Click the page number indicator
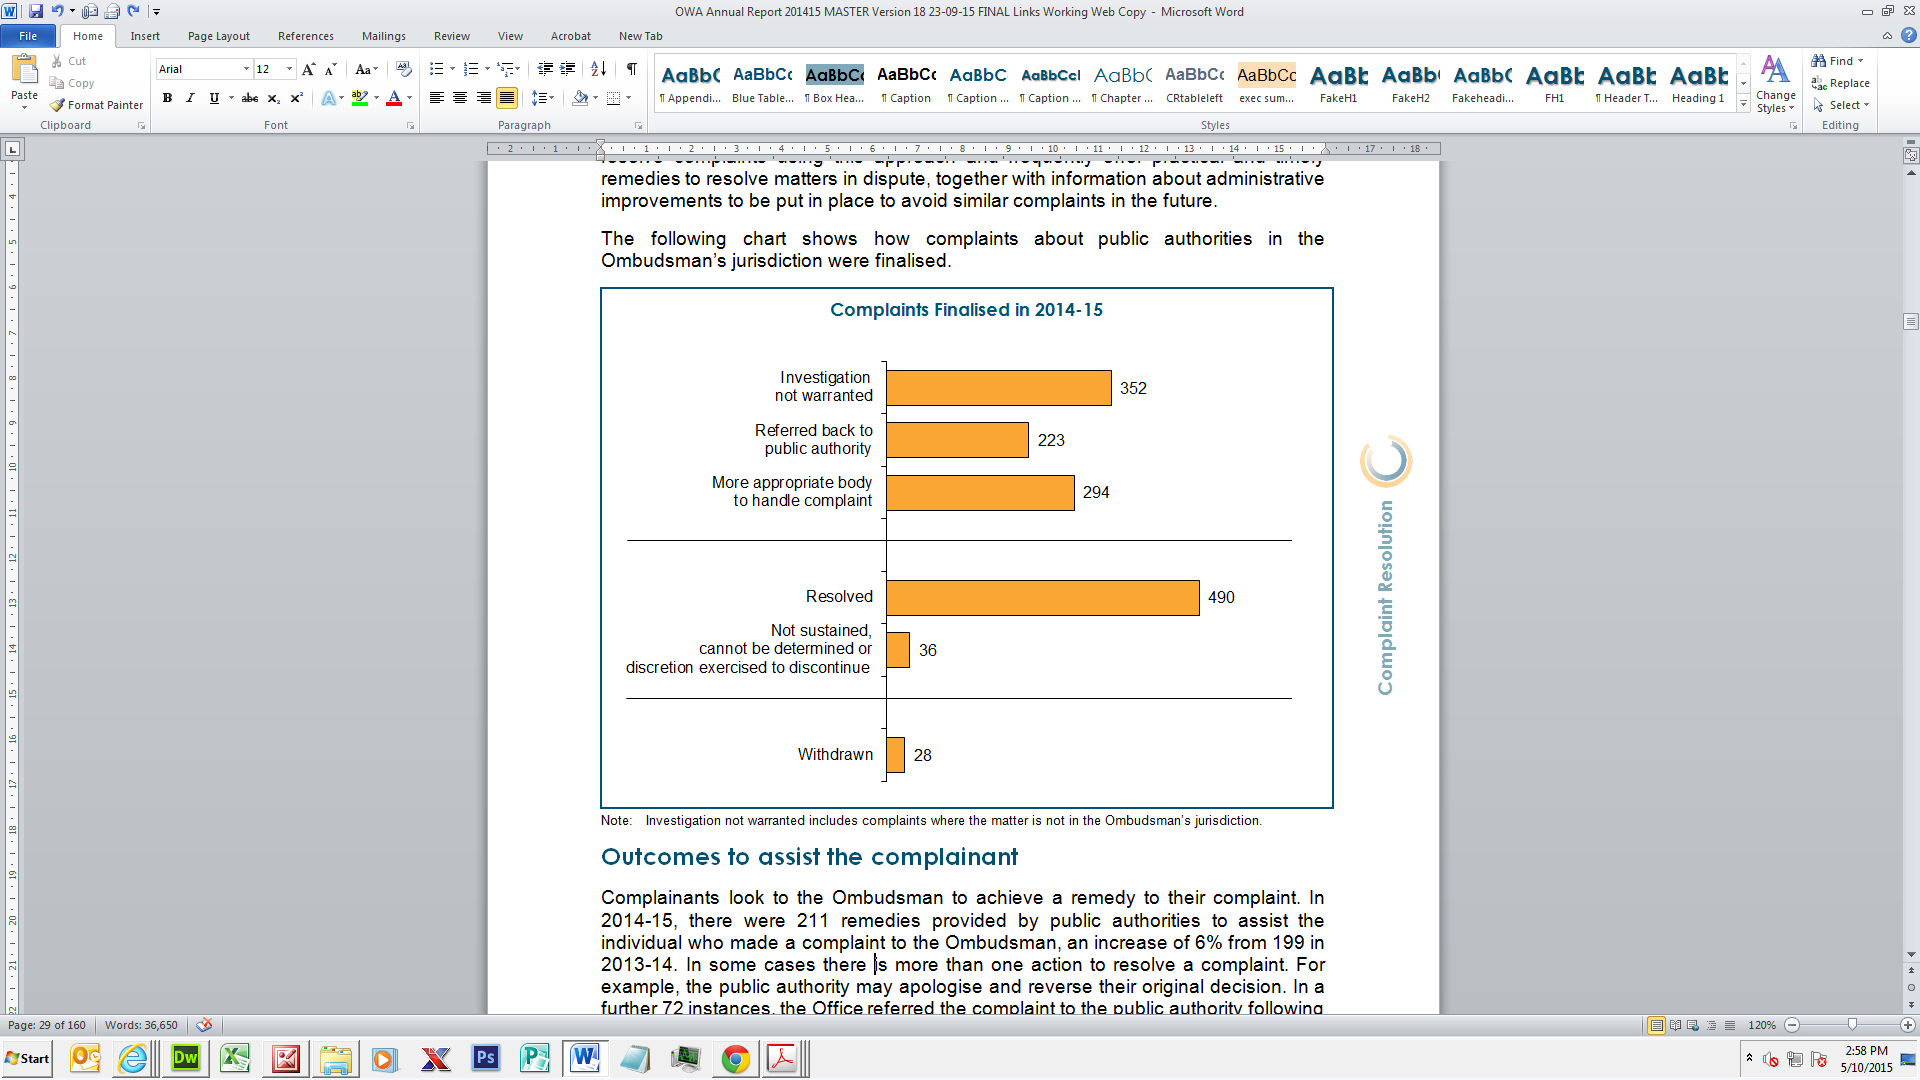Image resolution: width=1920 pixels, height=1080 pixels. (47, 1025)
